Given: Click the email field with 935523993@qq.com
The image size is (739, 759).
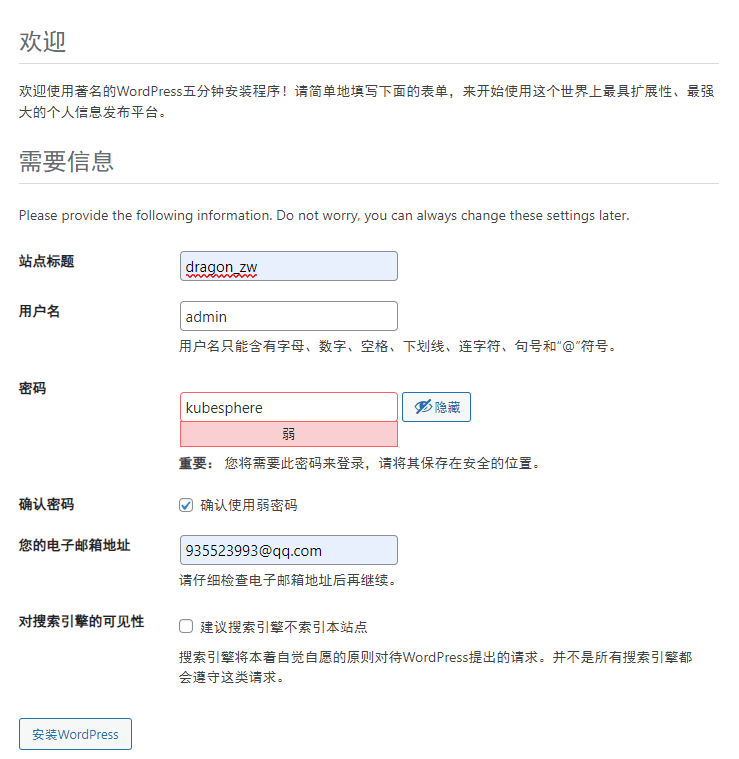Looking at the screenshot, I should coord(289,550).
